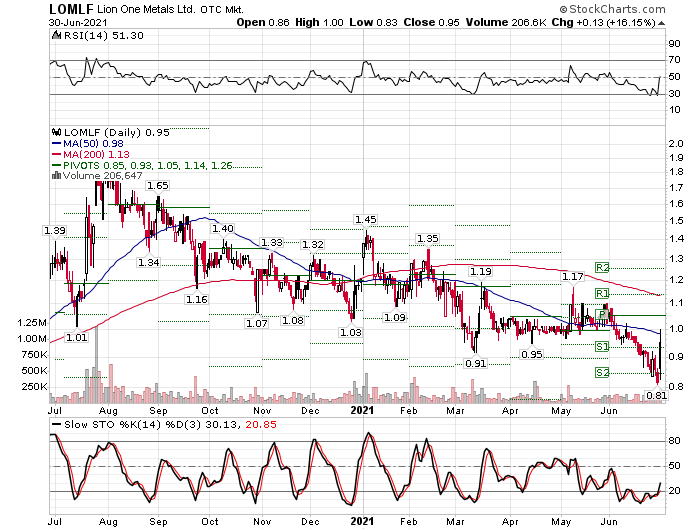Screen dimensions: 700x530
Task: Click the 1.07 price low annotation
Action: [x=257, y=324]
